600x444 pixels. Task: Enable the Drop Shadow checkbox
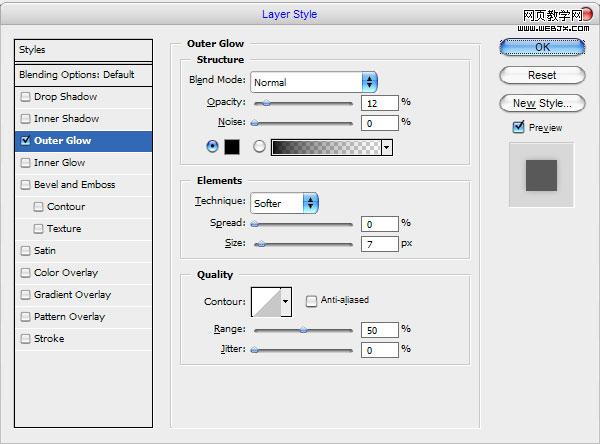pyautogui.click(x=25, y=97)
